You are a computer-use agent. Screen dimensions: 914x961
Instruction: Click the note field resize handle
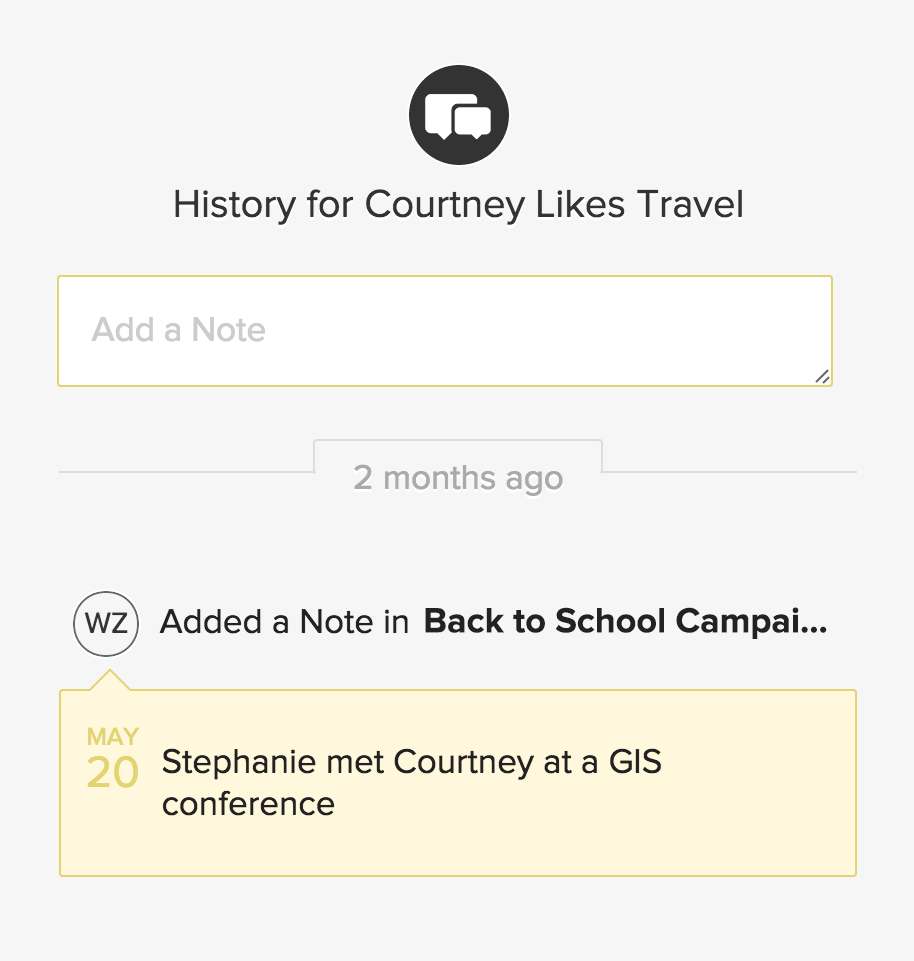(x=822, y=376)
